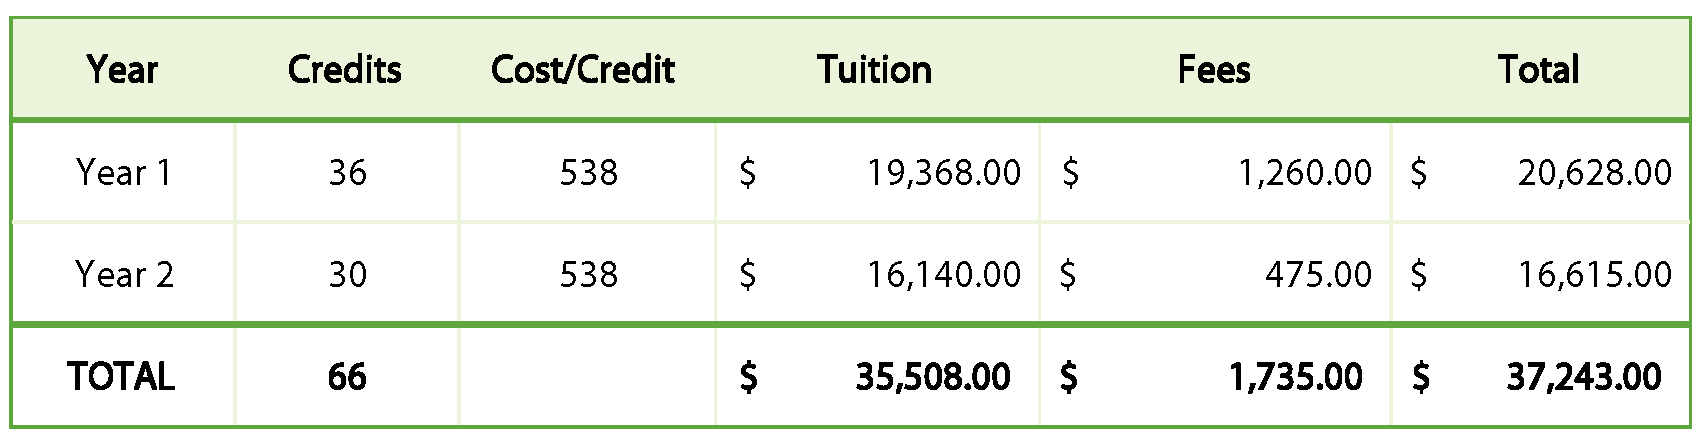The width and height of the screenshot is (1708, 440).
Task: Click Year 1 total amount 20,628.00
Action: tap(1594, 173)
